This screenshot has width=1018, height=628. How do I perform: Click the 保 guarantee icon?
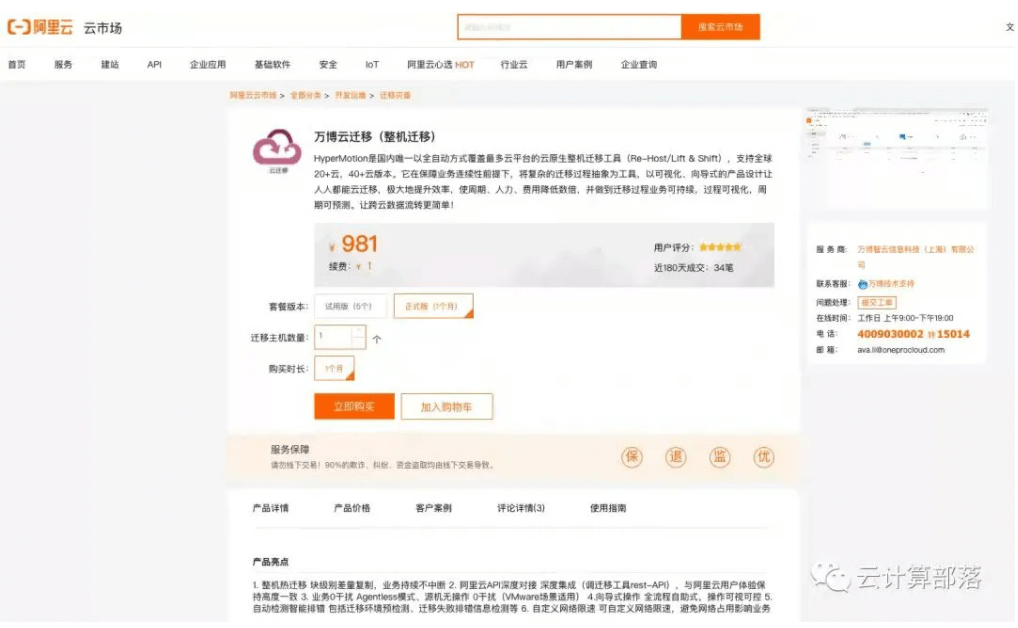[631, 457]
